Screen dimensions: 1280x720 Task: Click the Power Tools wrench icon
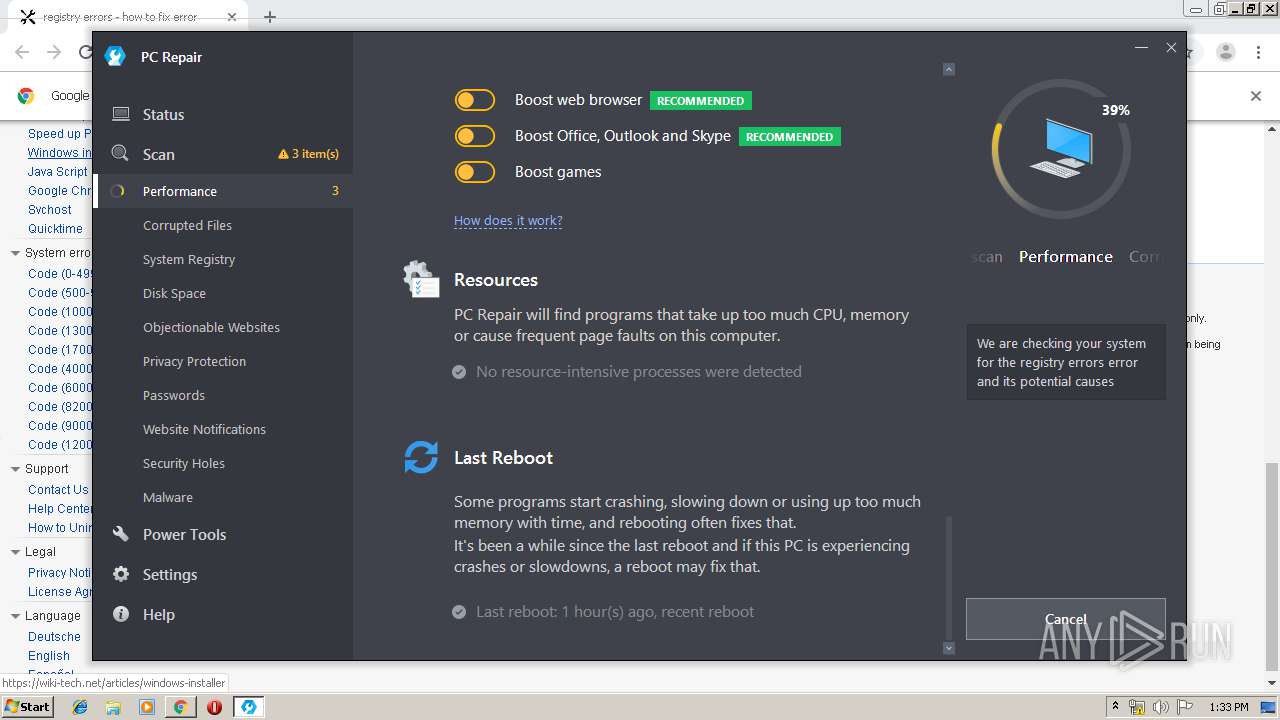click(x=121, y=534)
